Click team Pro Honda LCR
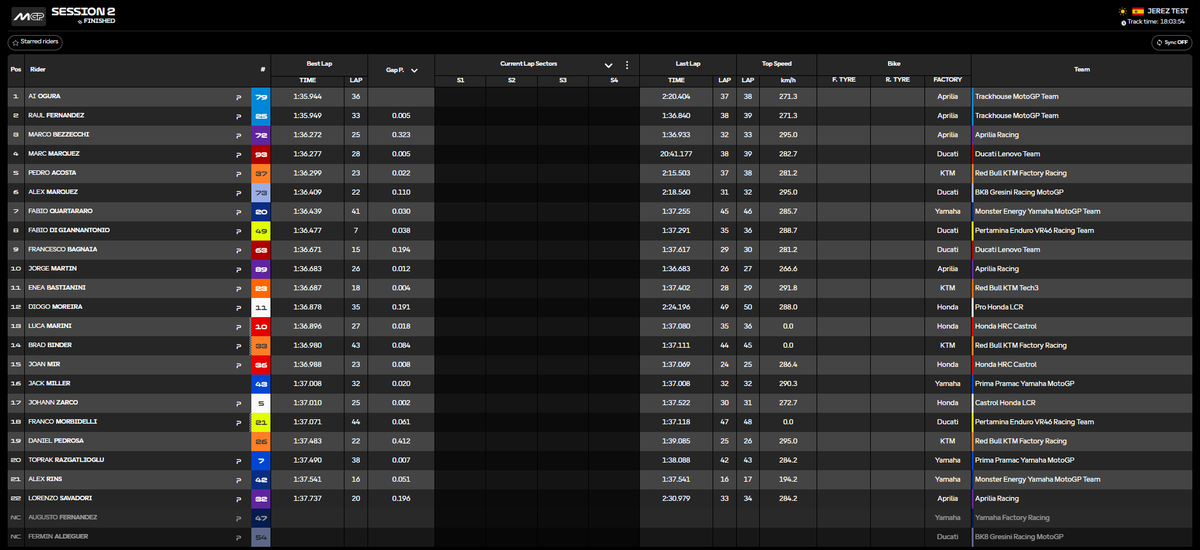Screen dimensions: 1200x550 [1000, 307]
